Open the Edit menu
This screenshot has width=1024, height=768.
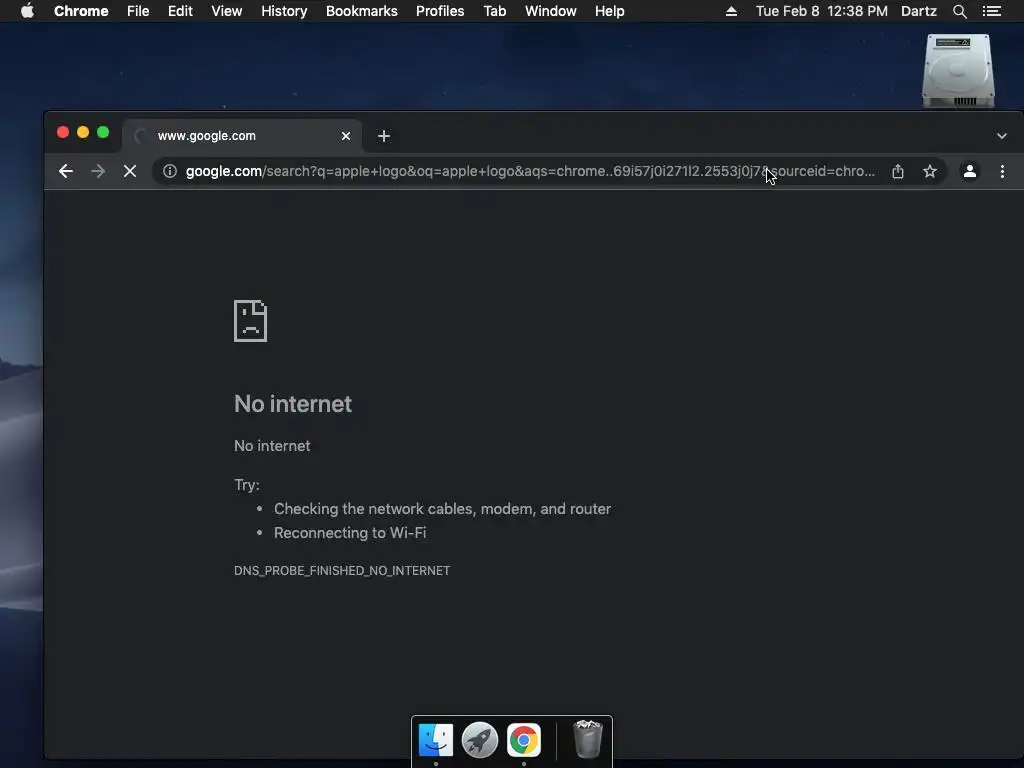pyautogui.click(x=180, y=11)
